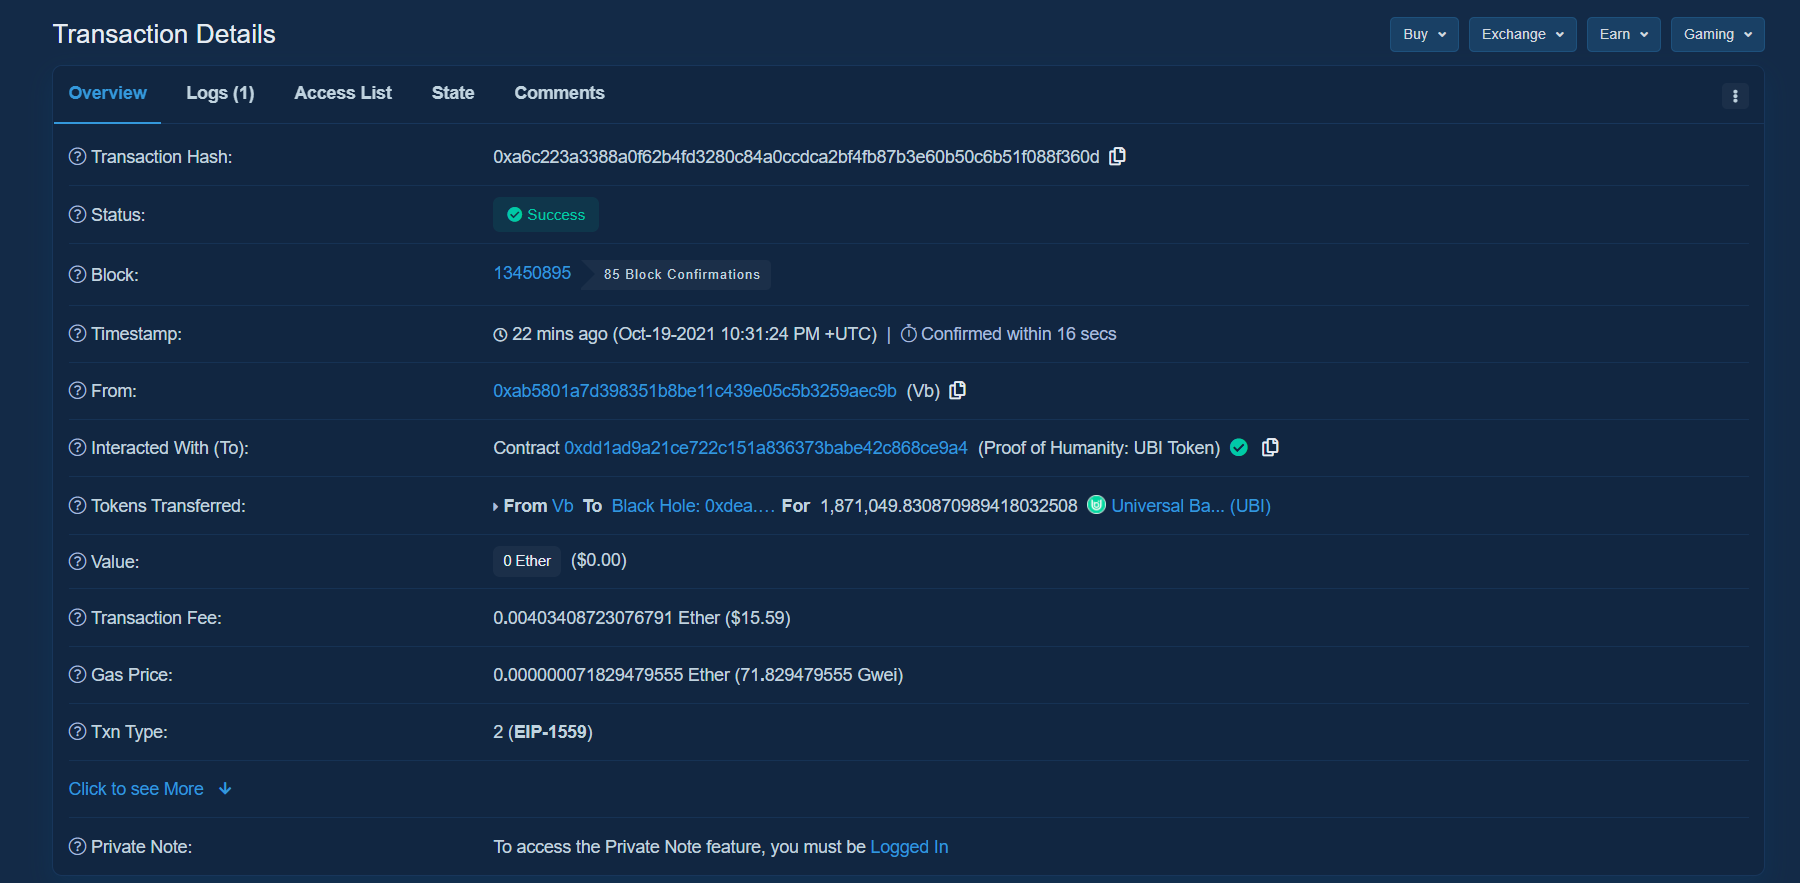Open contract address 0xdd1ad9a2... link

766,448
